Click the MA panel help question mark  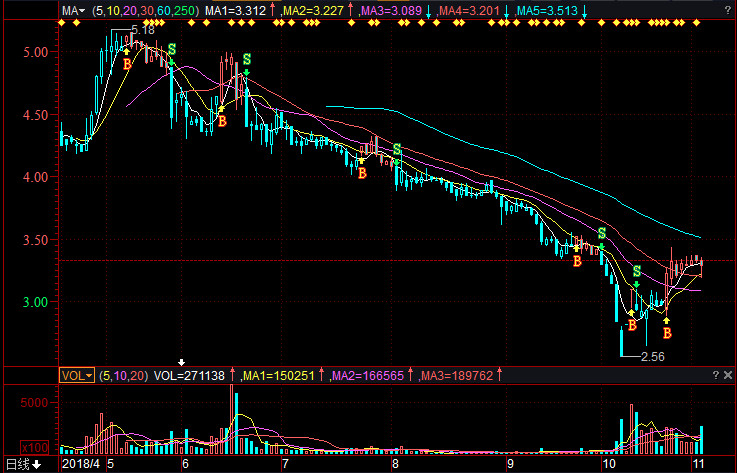click(714, 11)
